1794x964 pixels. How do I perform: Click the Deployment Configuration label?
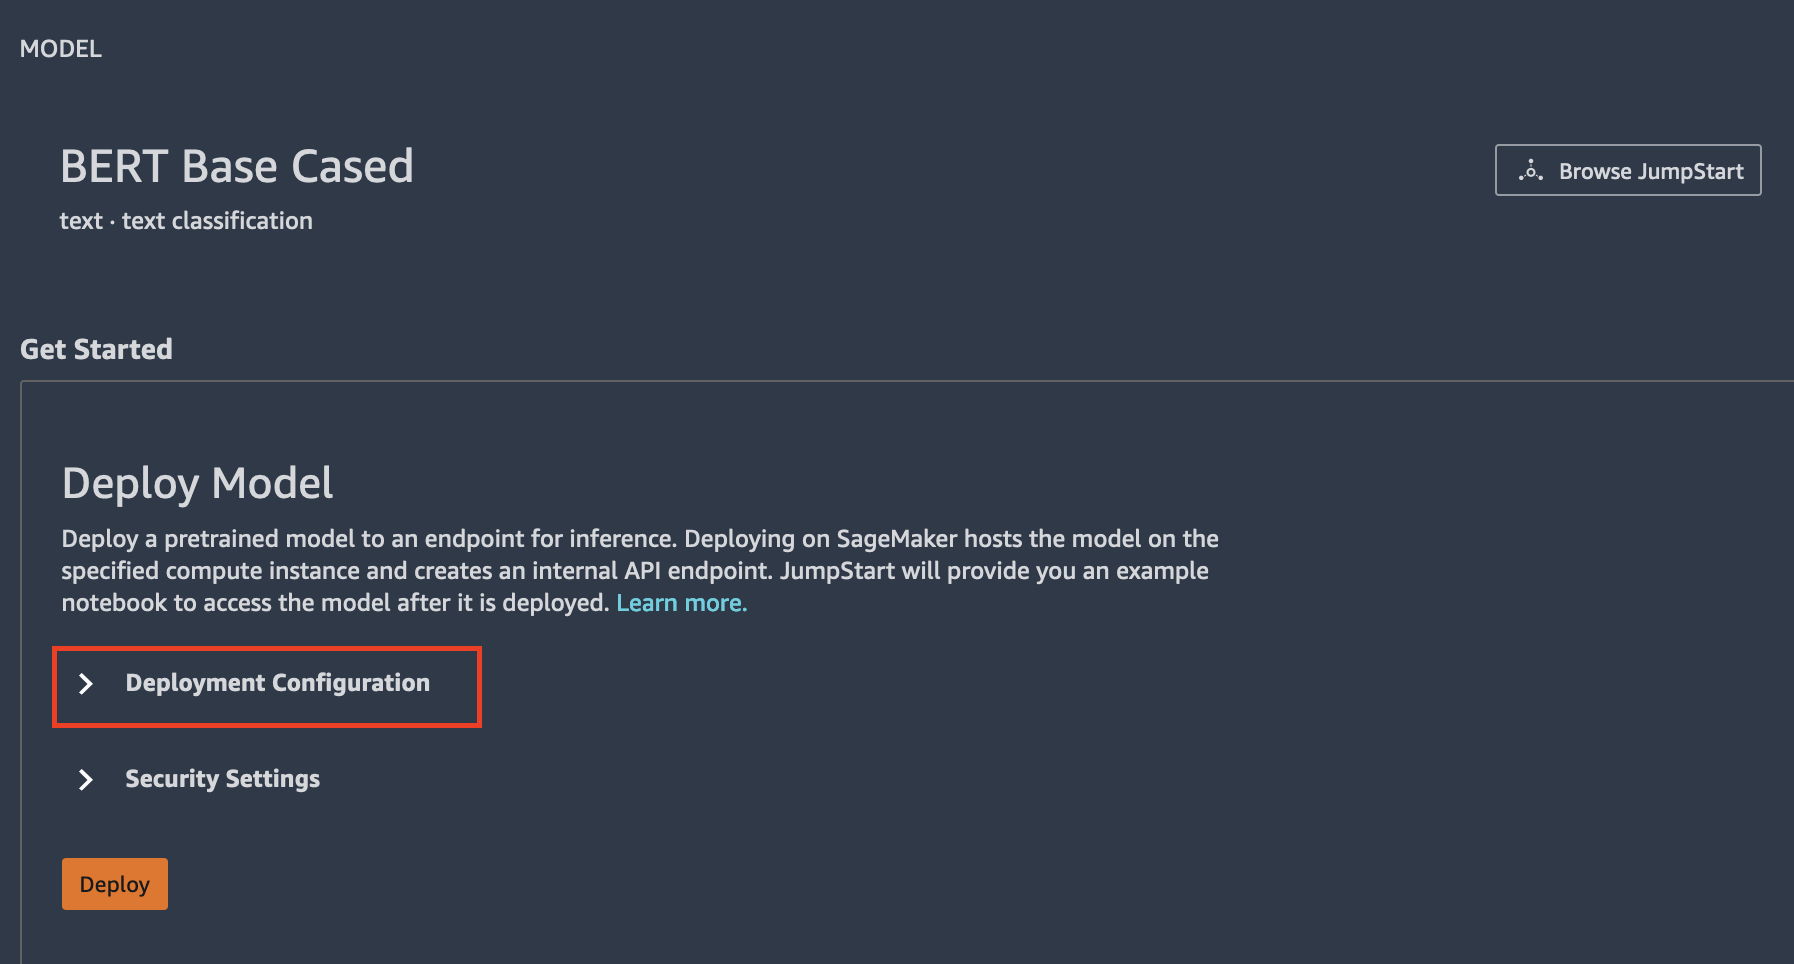point(277,683)
